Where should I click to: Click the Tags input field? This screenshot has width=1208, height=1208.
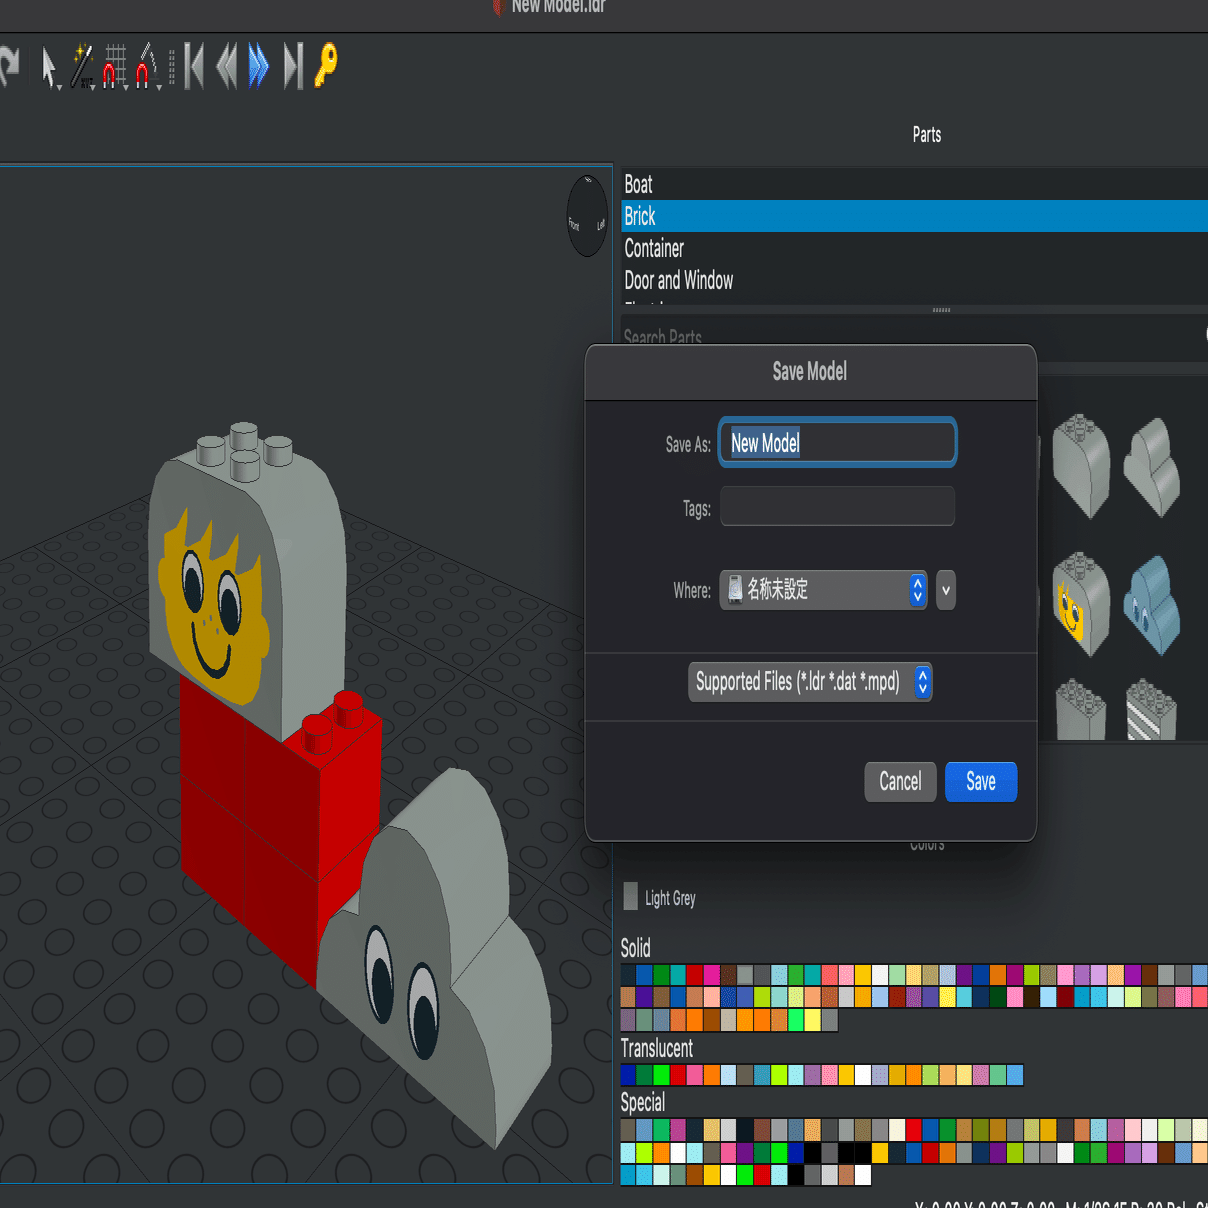pyautogui.click(x=837, y=506)
